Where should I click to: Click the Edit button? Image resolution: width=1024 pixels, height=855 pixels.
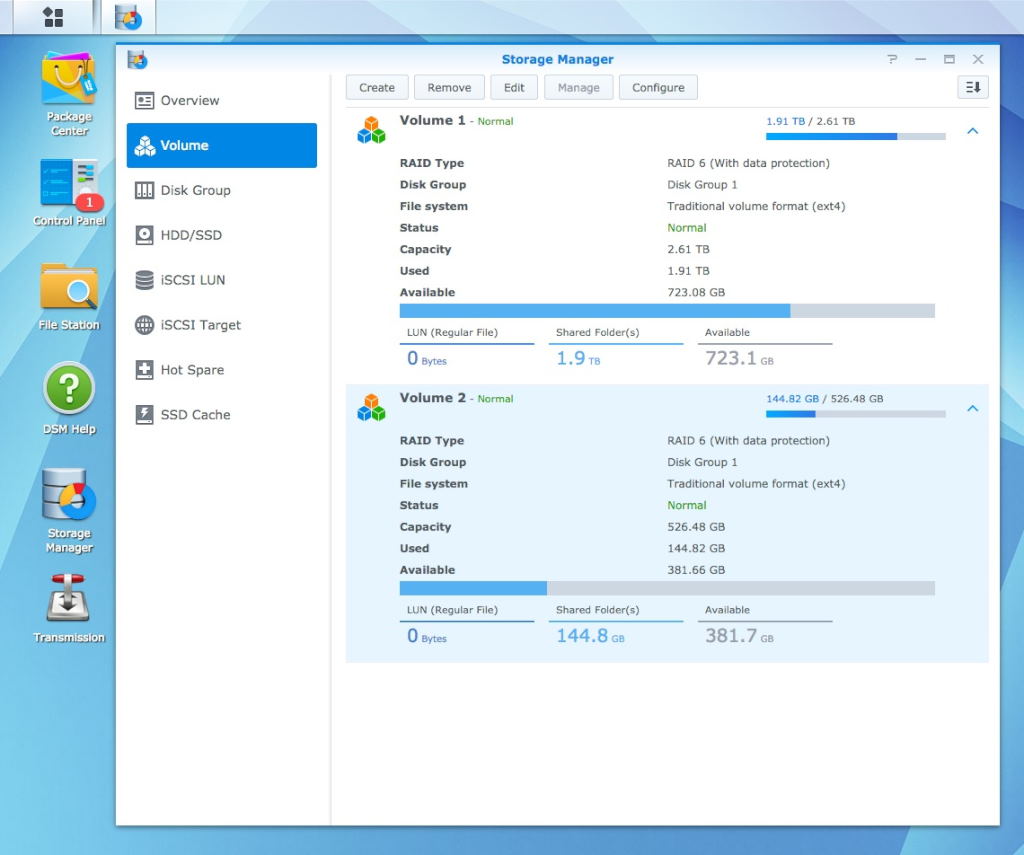click(514, 88)
